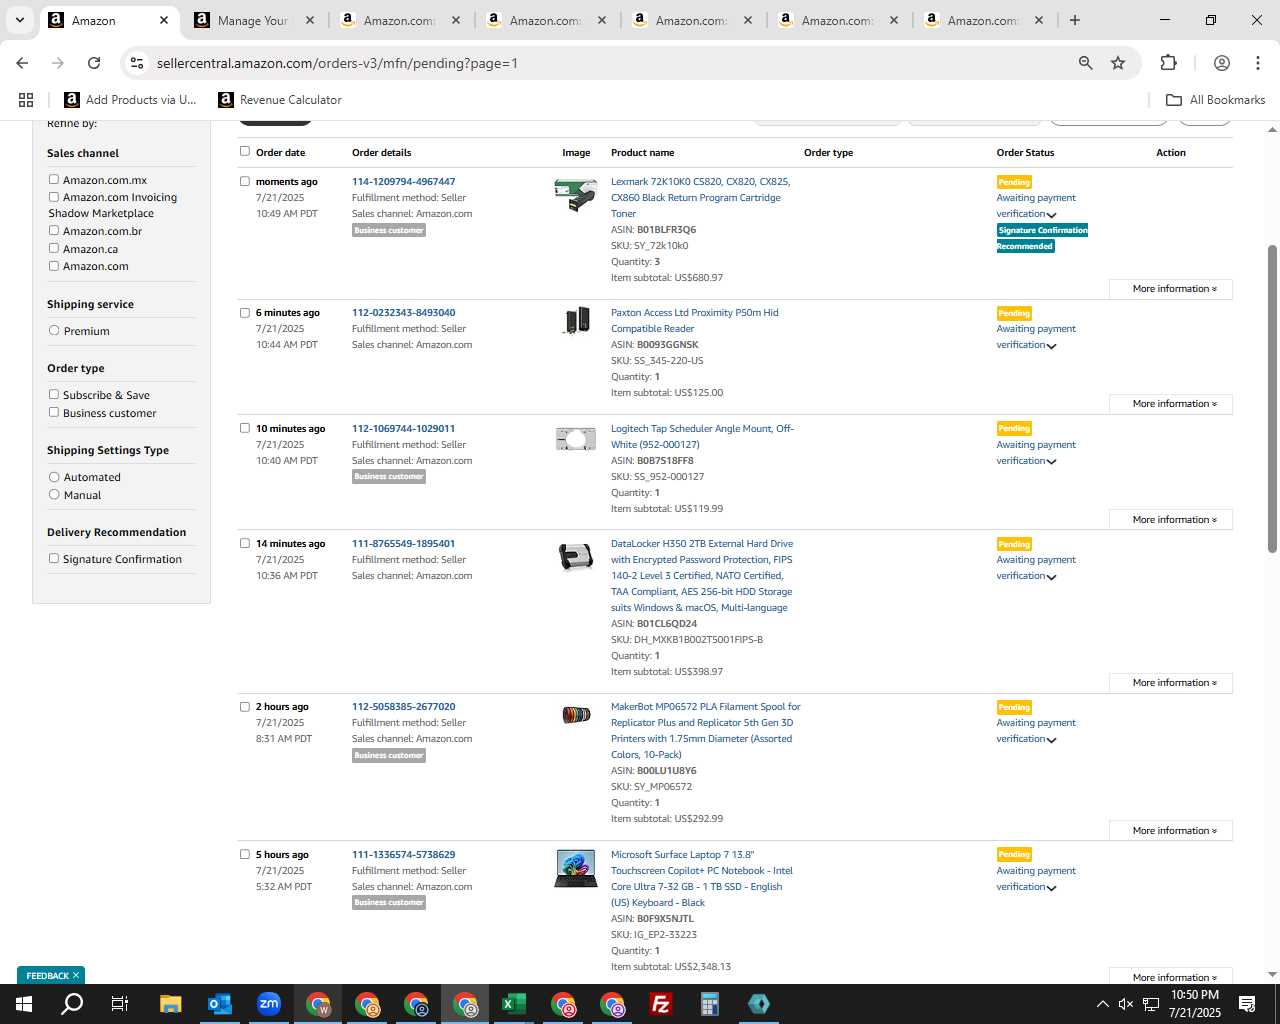The image size is (1280, 1024).
Task: Open Chrome profile avatar menu
Action: coord(1221,63)
